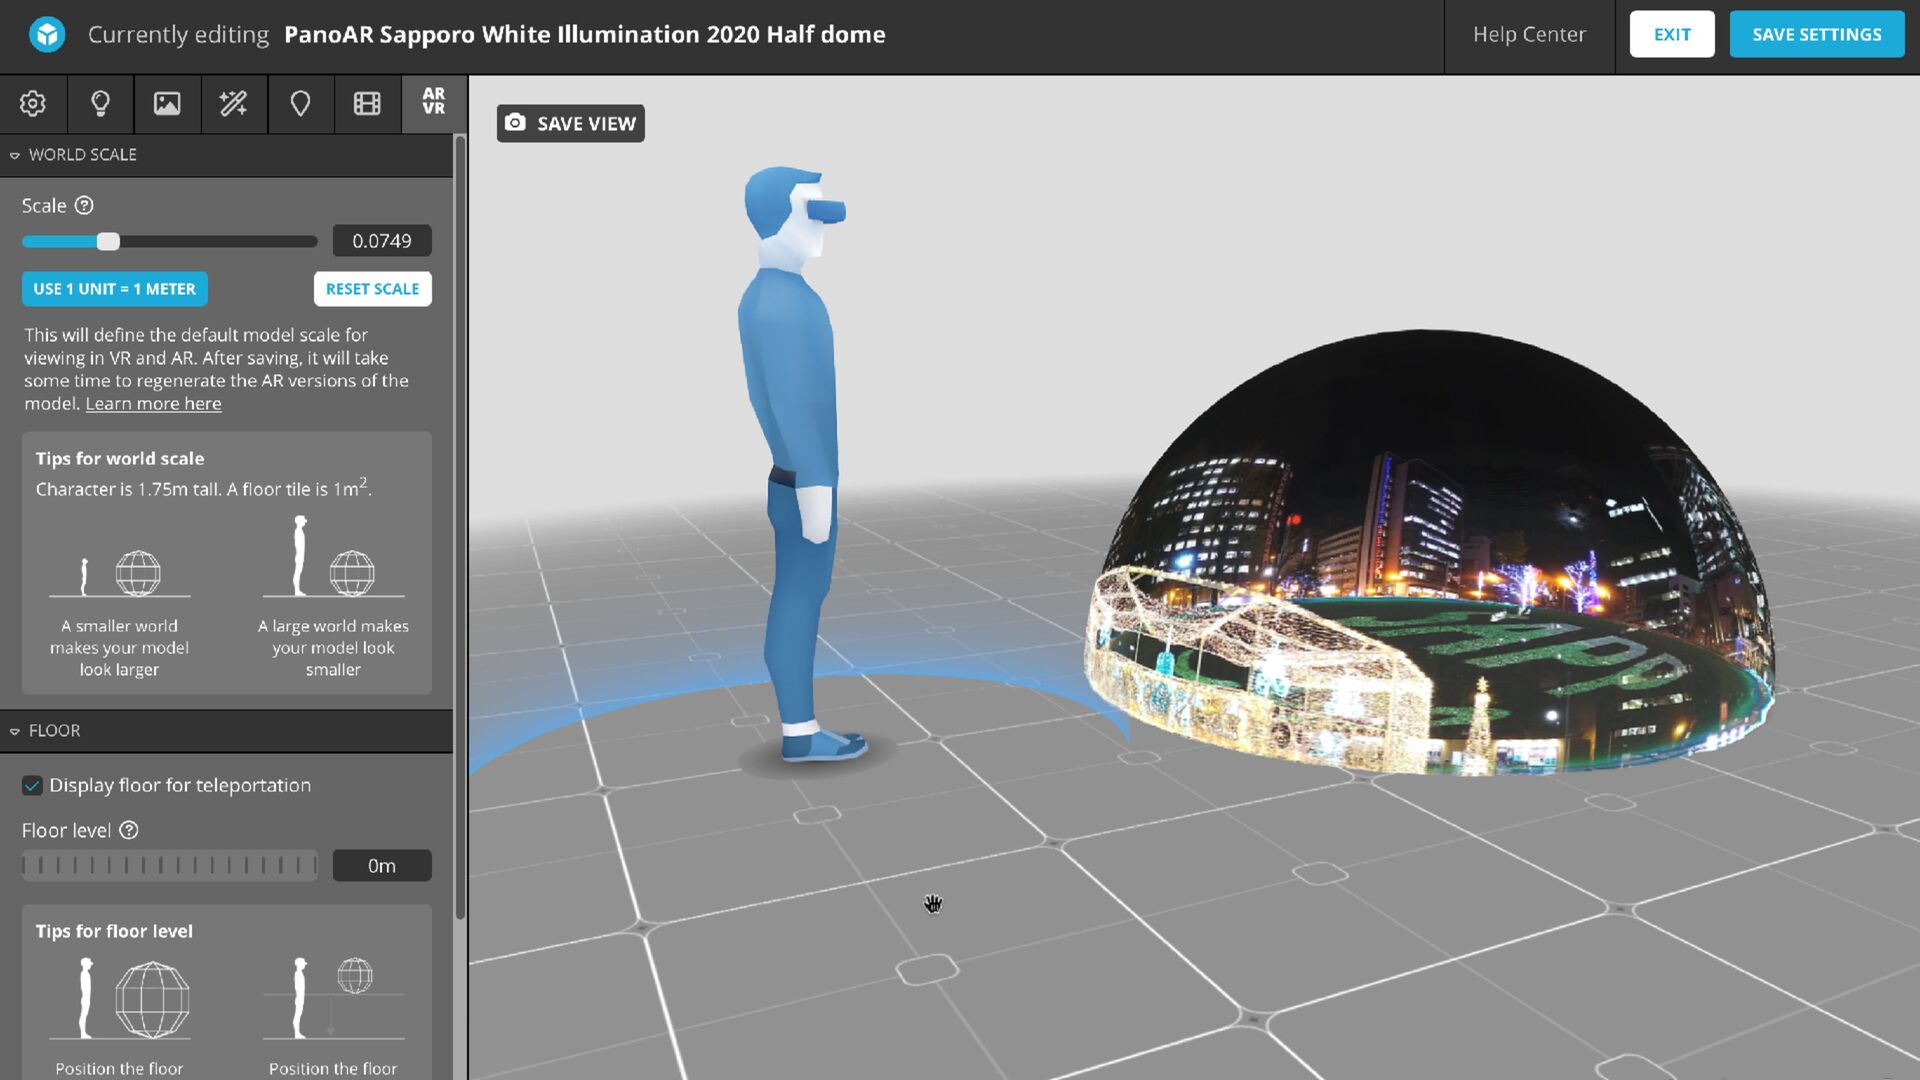This screenshot has width=1920, height=1080.
Task: Click the smaller world scale tip illustration
Action: [119, 572]
